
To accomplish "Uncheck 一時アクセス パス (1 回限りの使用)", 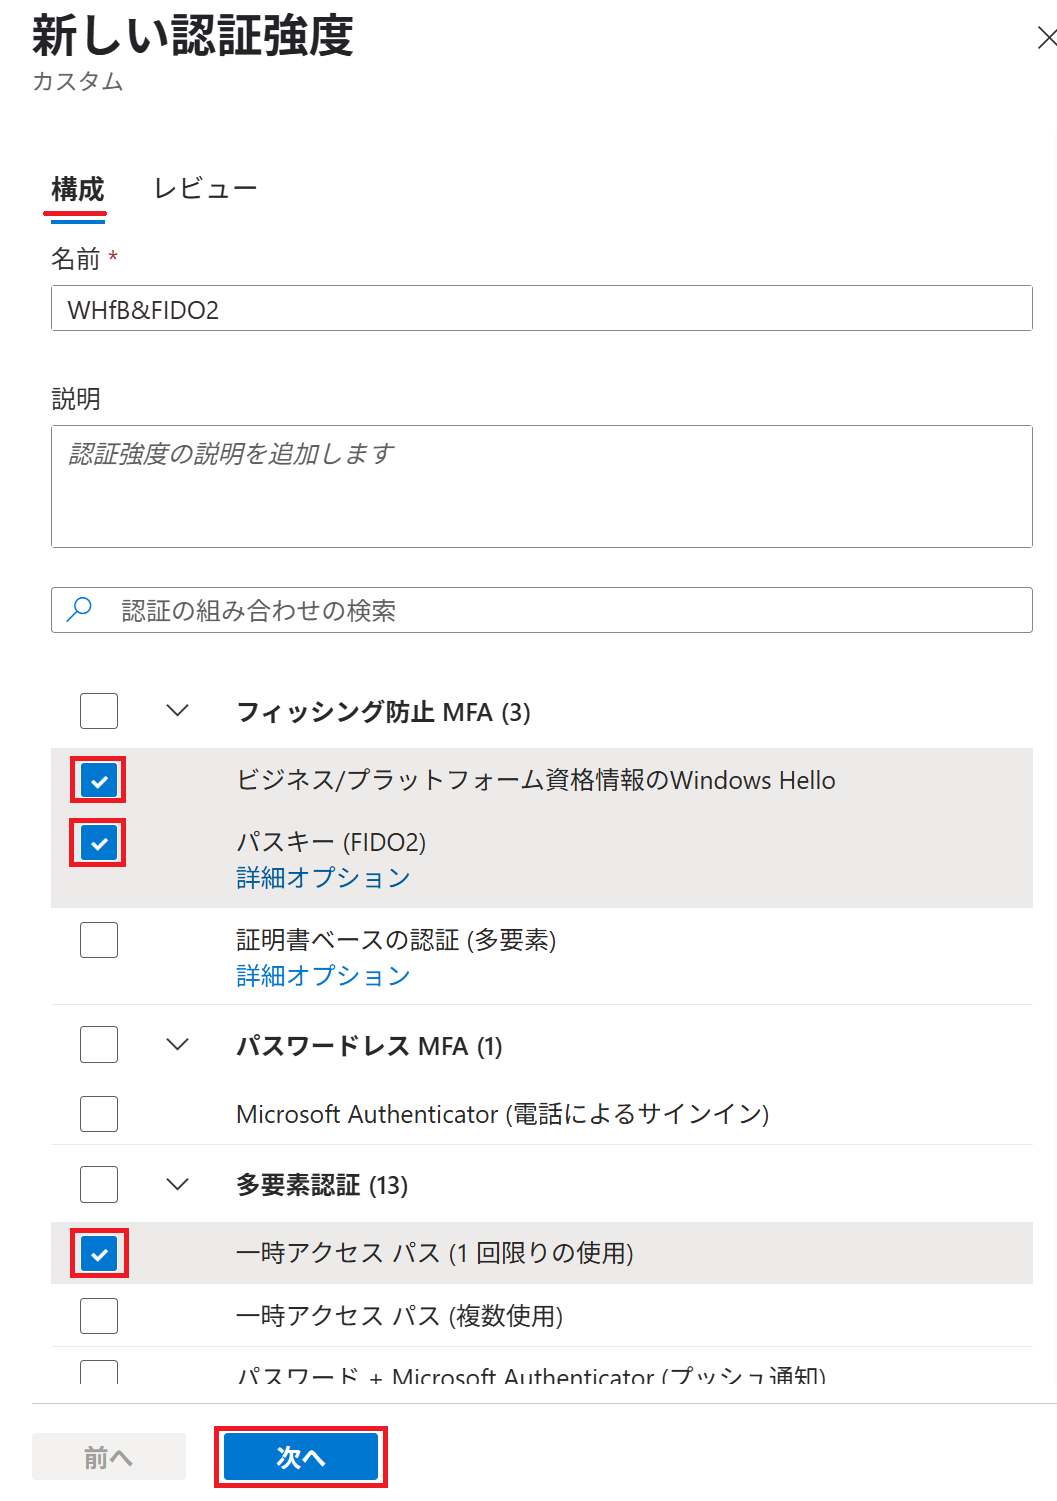I will point(99,1253).
